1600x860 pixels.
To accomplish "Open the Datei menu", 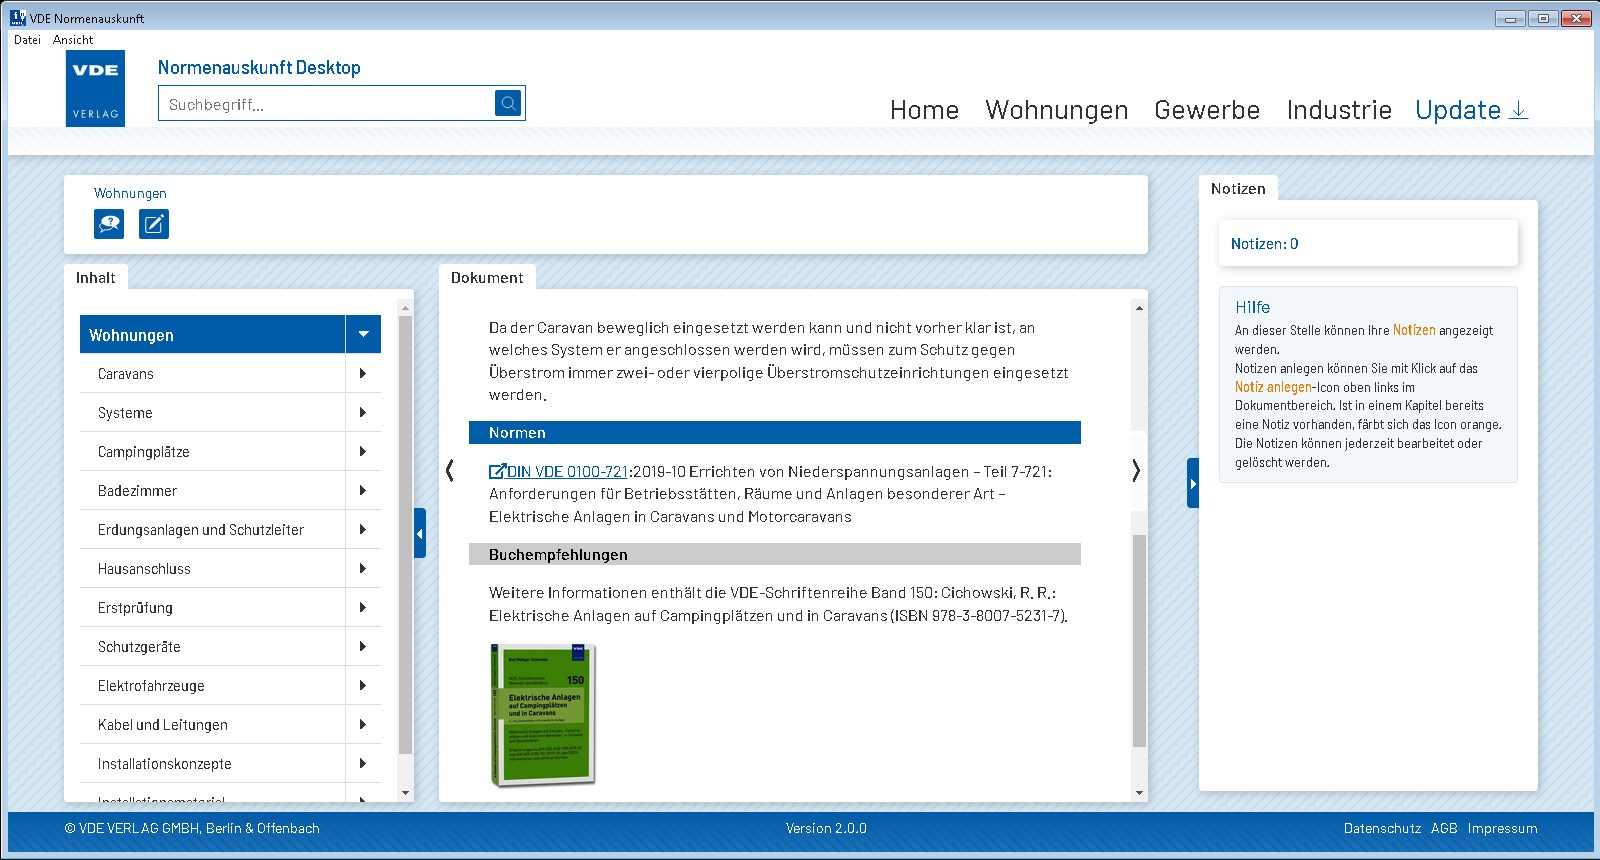I will (x=27, y=40).
